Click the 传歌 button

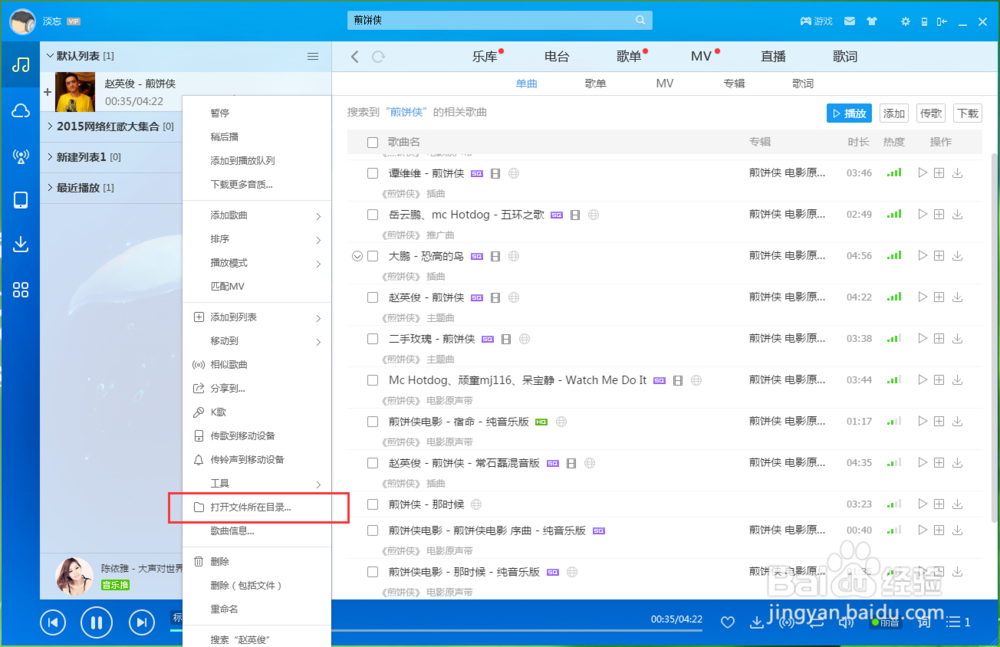(x=930, y=113)
